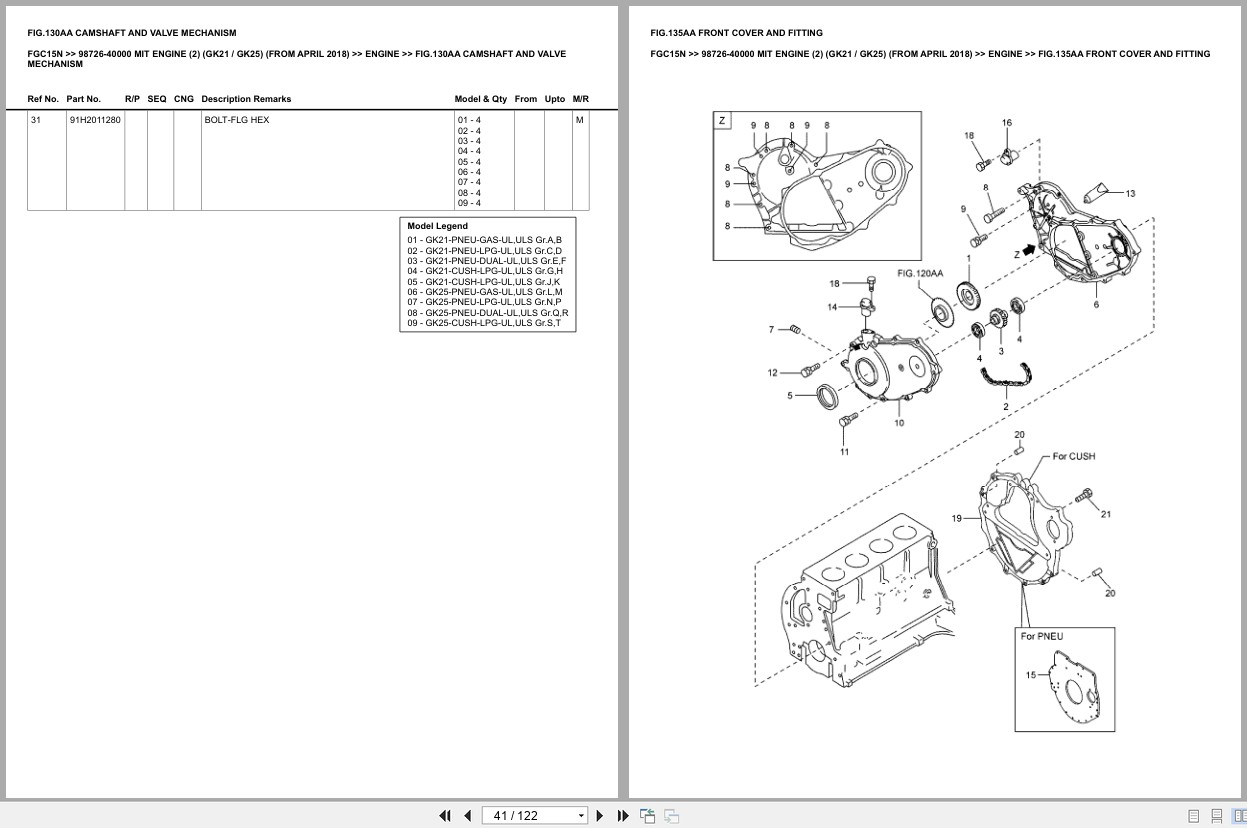Click part callout 11 in diagram

click(x=844, y=452)
